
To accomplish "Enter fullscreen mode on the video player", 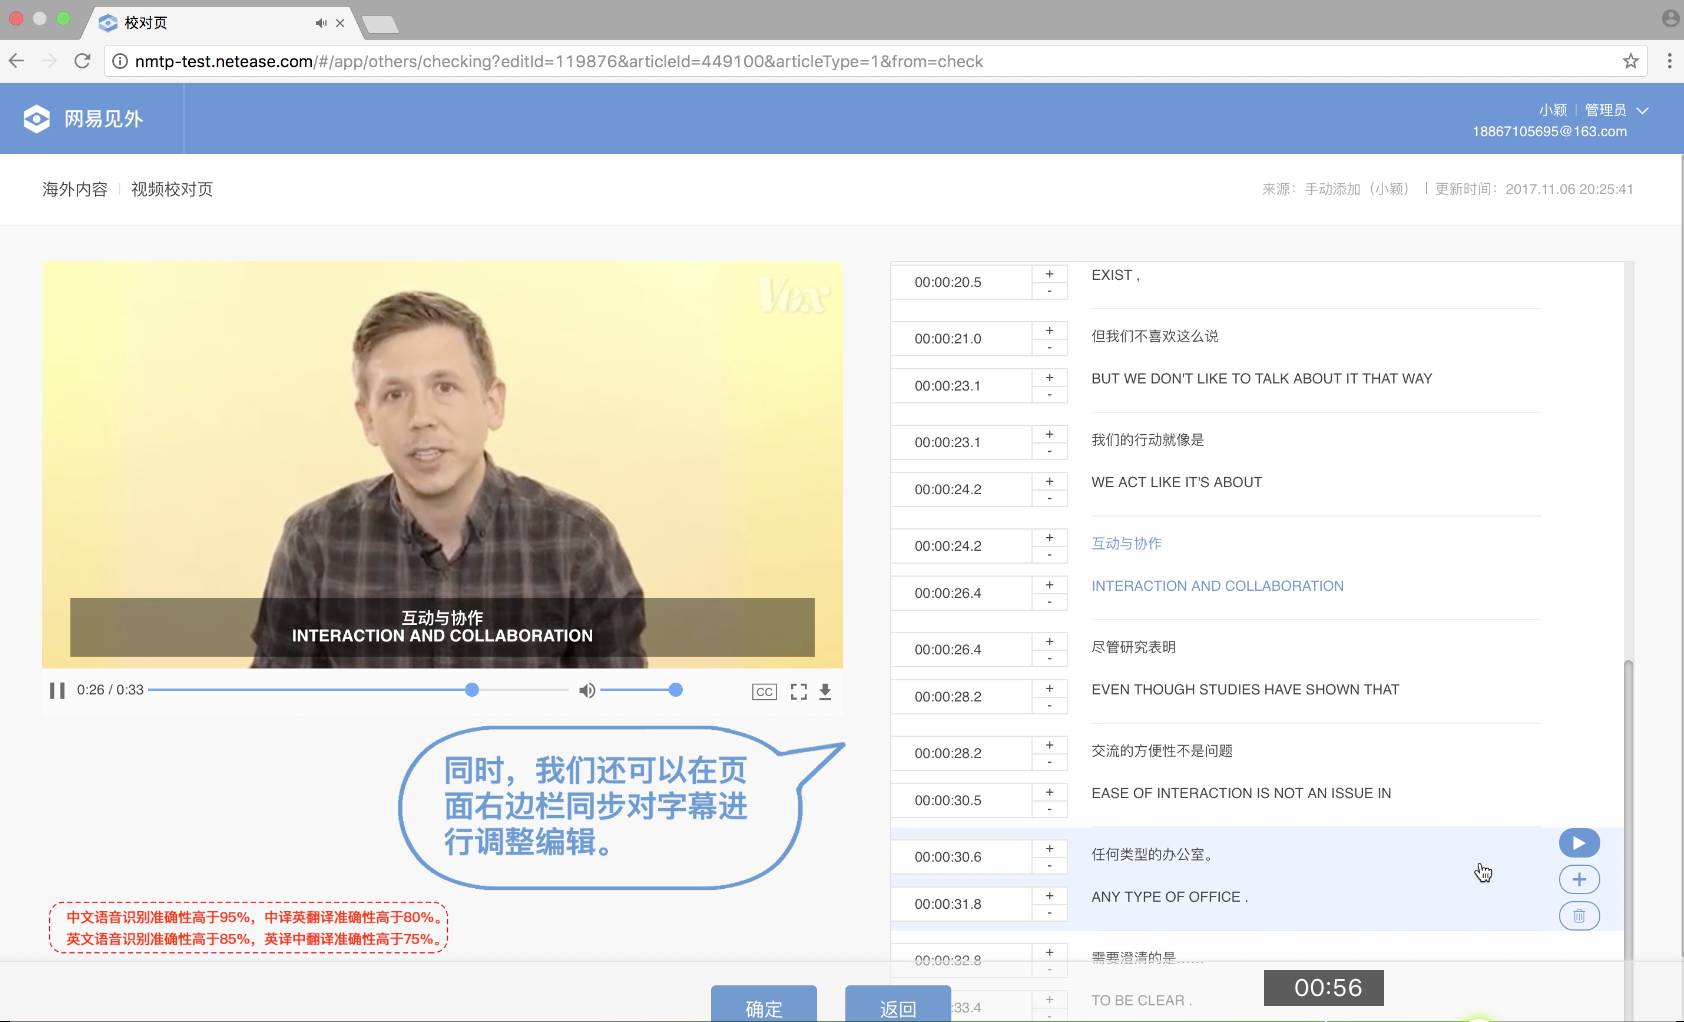I will point(799,690).
